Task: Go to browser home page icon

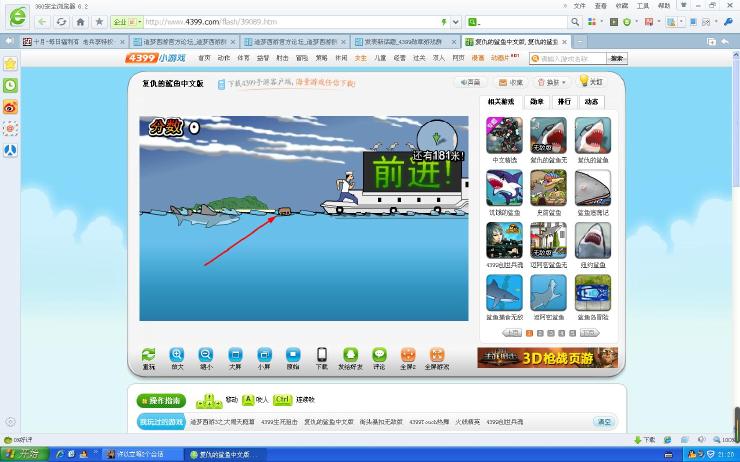Action: [x=80, y=22]
